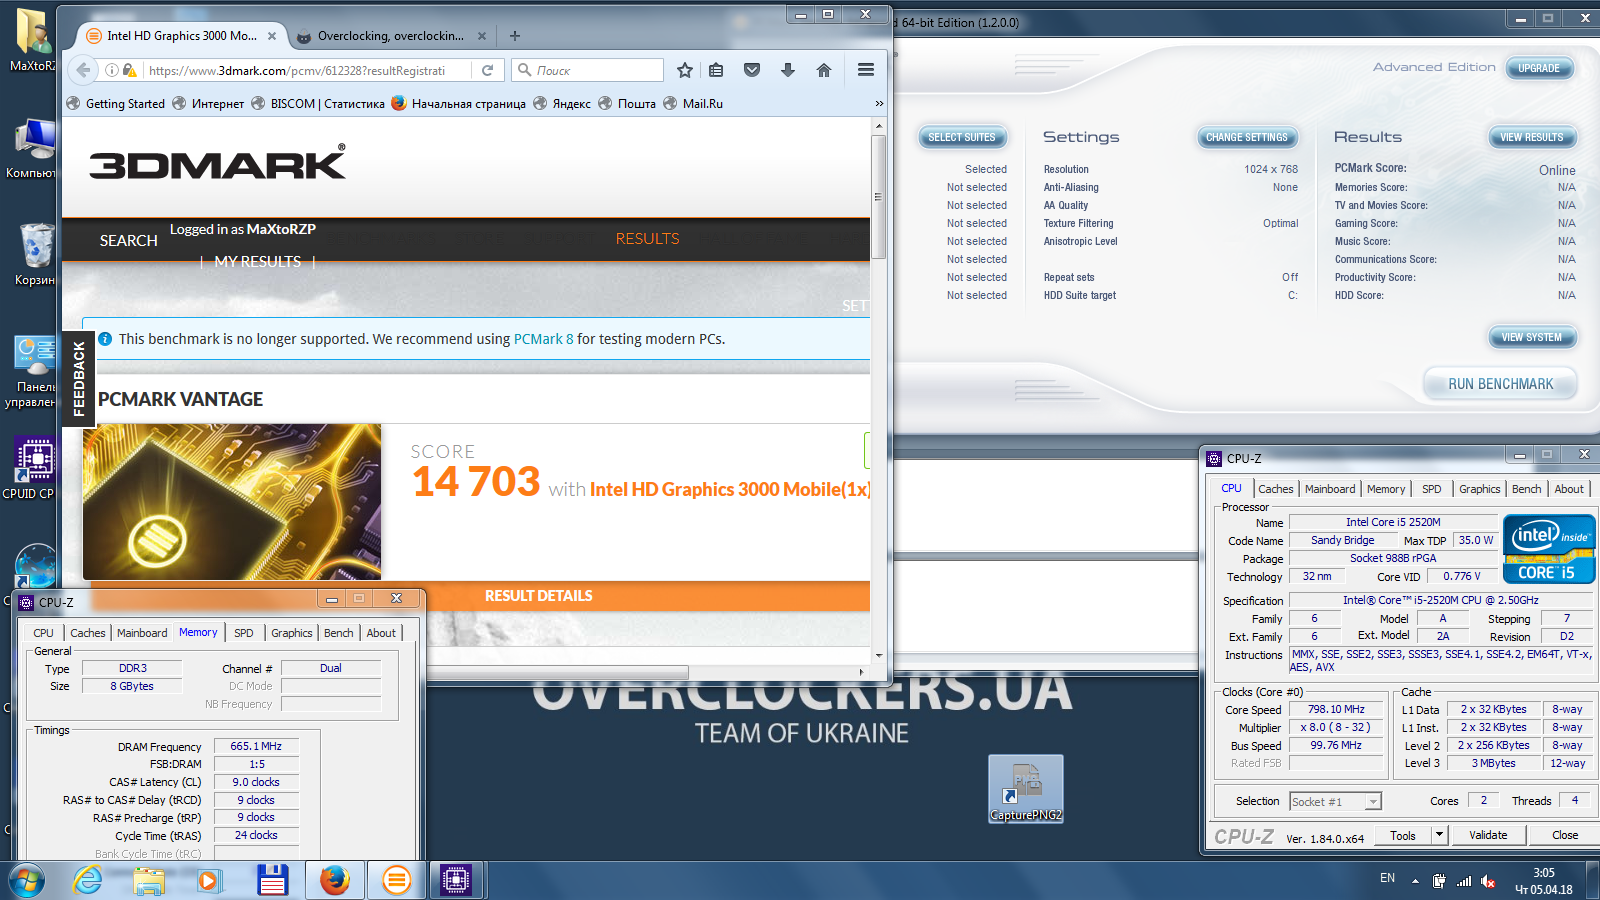Switch to Graphics tab in right CPU-Z window

tap(1479, 489)
